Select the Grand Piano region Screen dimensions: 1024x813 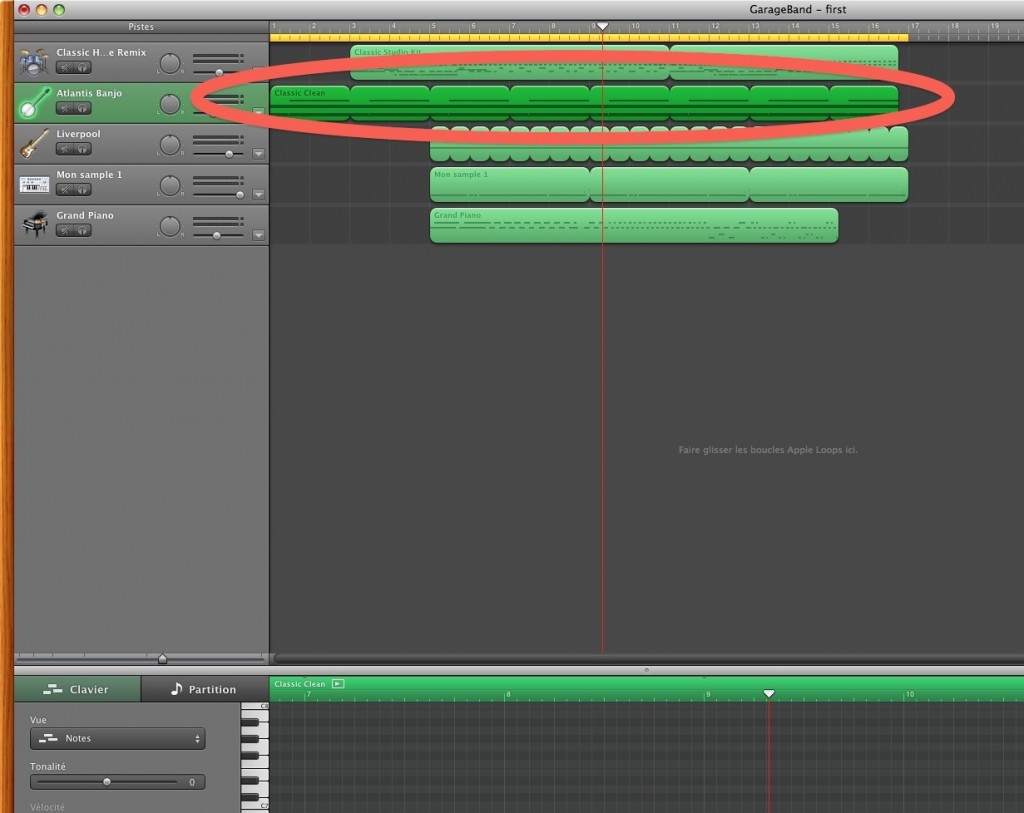pos(633,225)
